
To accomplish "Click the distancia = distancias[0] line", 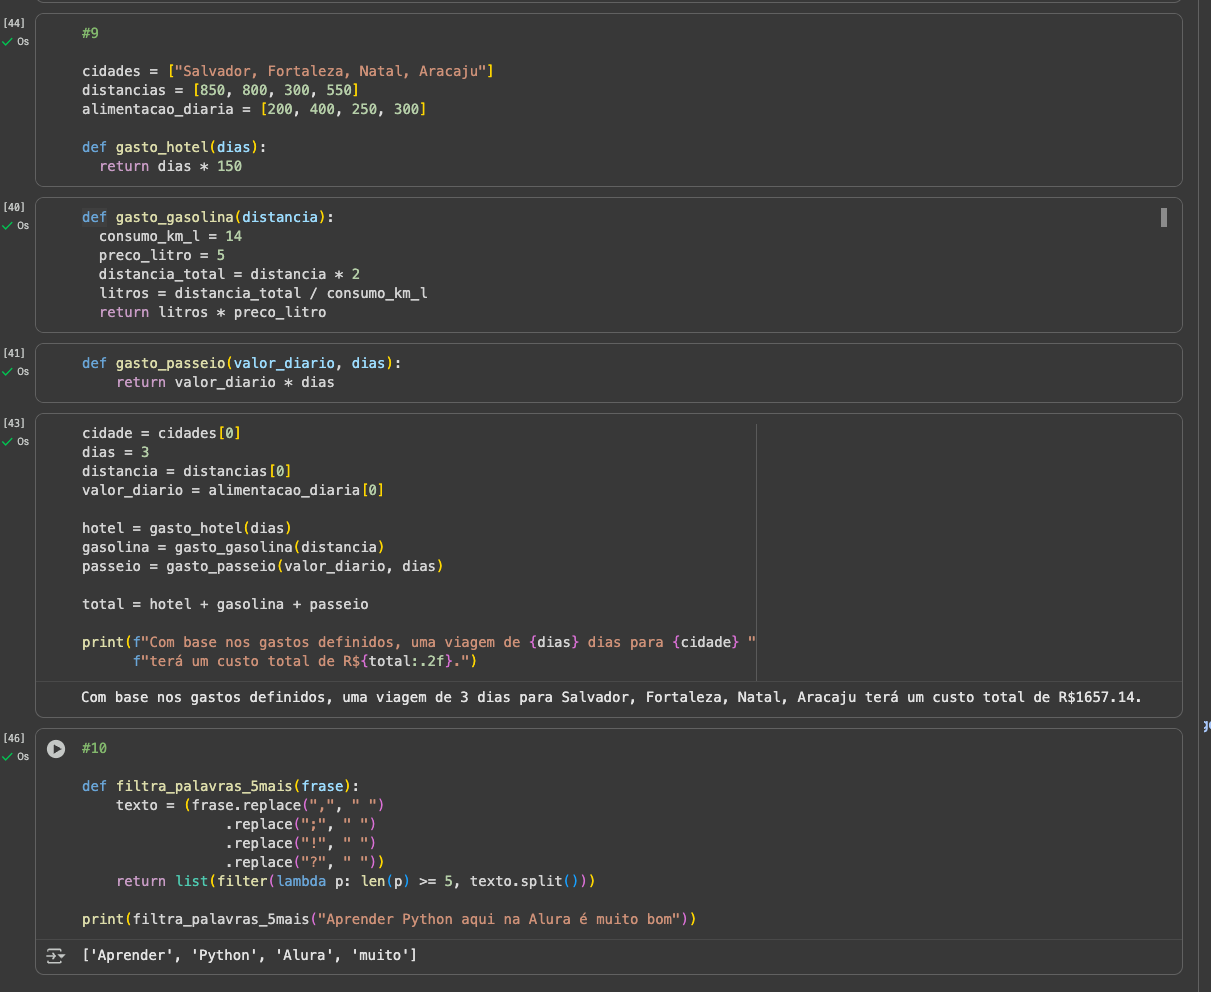I will click(187, 471).
